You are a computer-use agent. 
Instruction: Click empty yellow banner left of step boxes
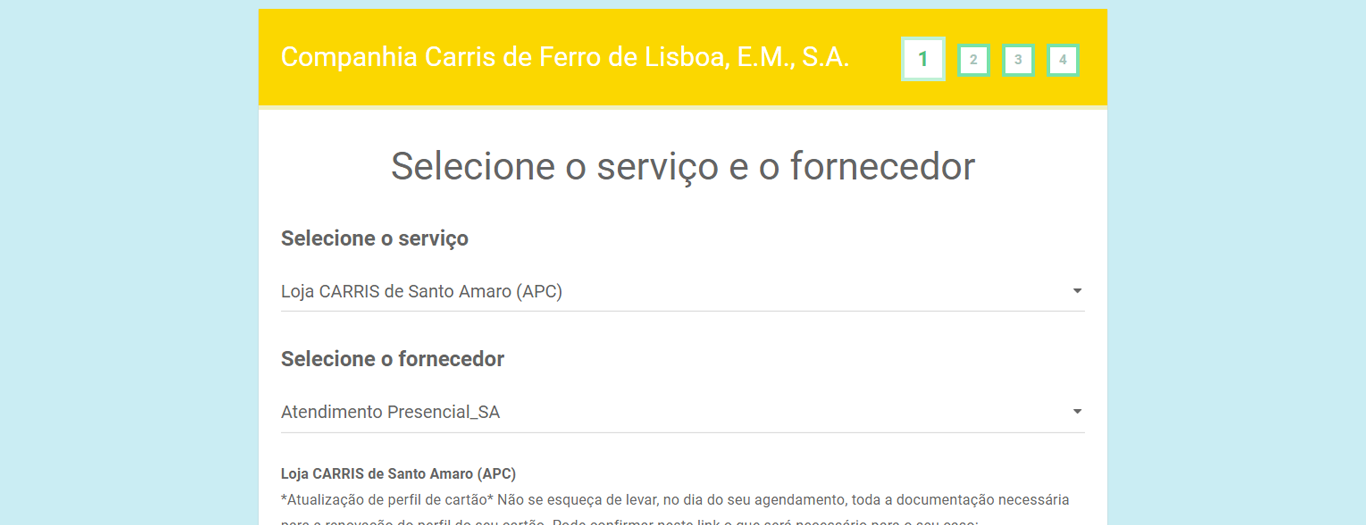coord(875,85)
